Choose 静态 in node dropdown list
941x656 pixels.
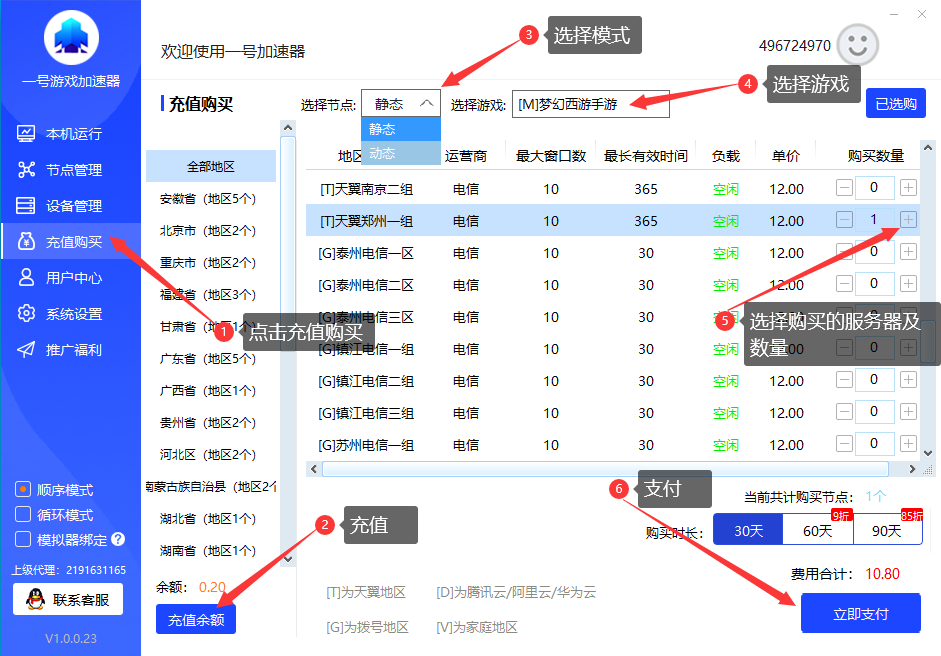pyautogui.click(x=401, y=129)
